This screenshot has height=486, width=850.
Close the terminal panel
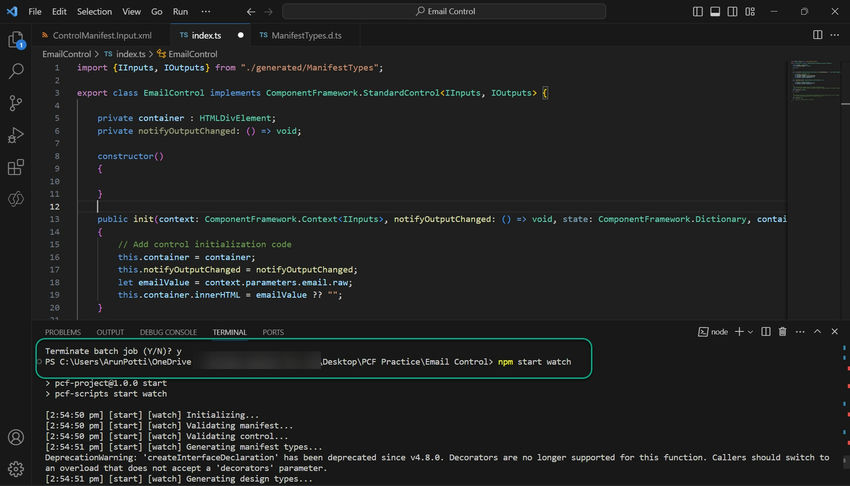tap(835, 332)
